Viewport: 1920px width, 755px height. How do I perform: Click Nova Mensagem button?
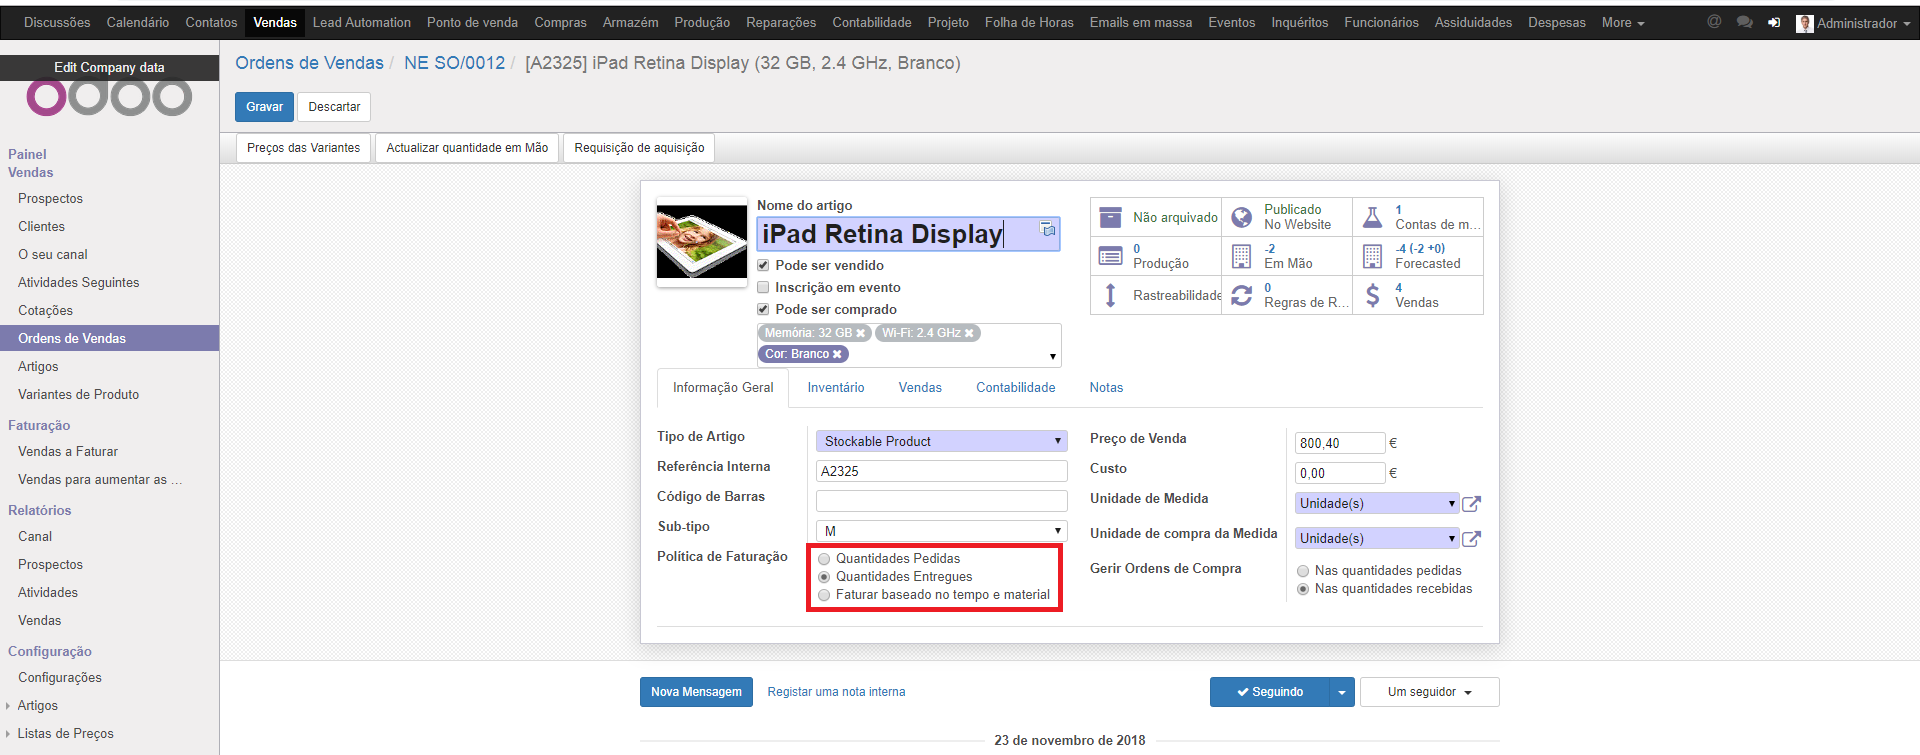tap(696, 692)
